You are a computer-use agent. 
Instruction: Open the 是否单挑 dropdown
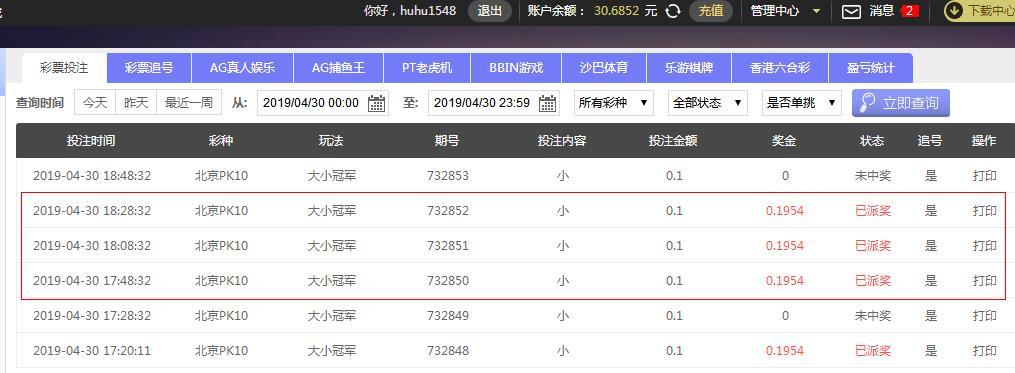pyautogui.click(x=801, y=103)
